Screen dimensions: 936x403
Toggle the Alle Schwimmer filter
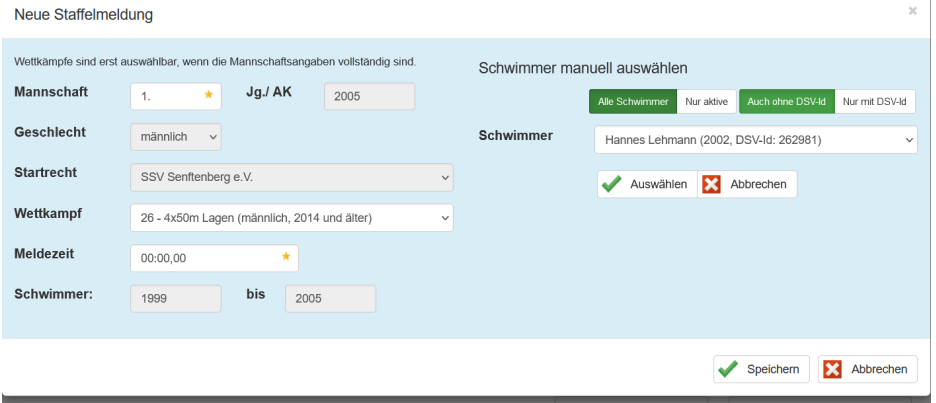click(x=632, y=102)
